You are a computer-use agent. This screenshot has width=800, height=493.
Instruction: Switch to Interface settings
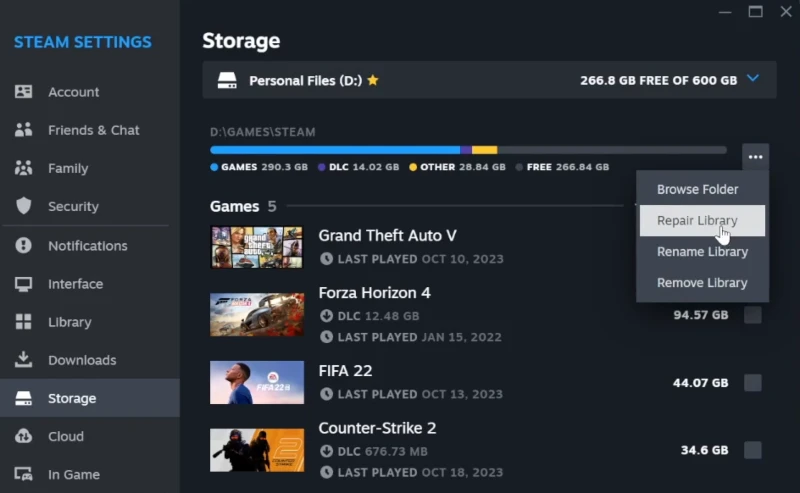point(90,284)
